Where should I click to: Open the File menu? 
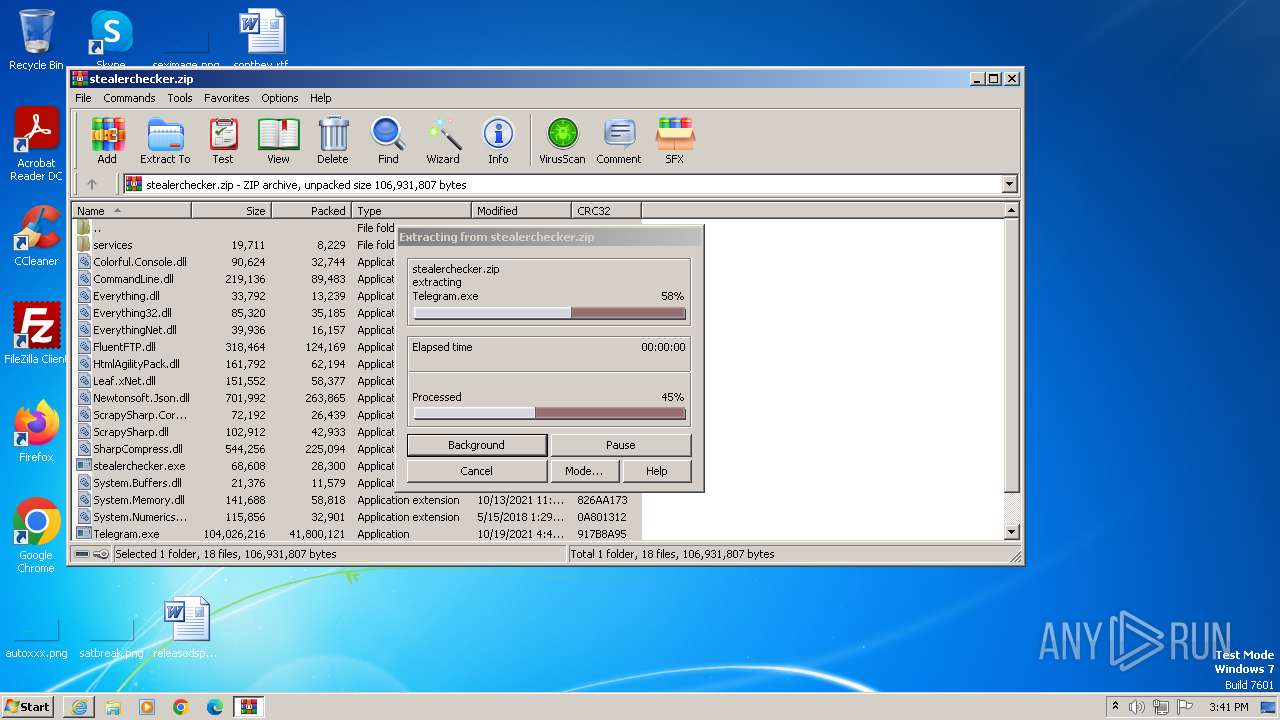click(83, 98)
